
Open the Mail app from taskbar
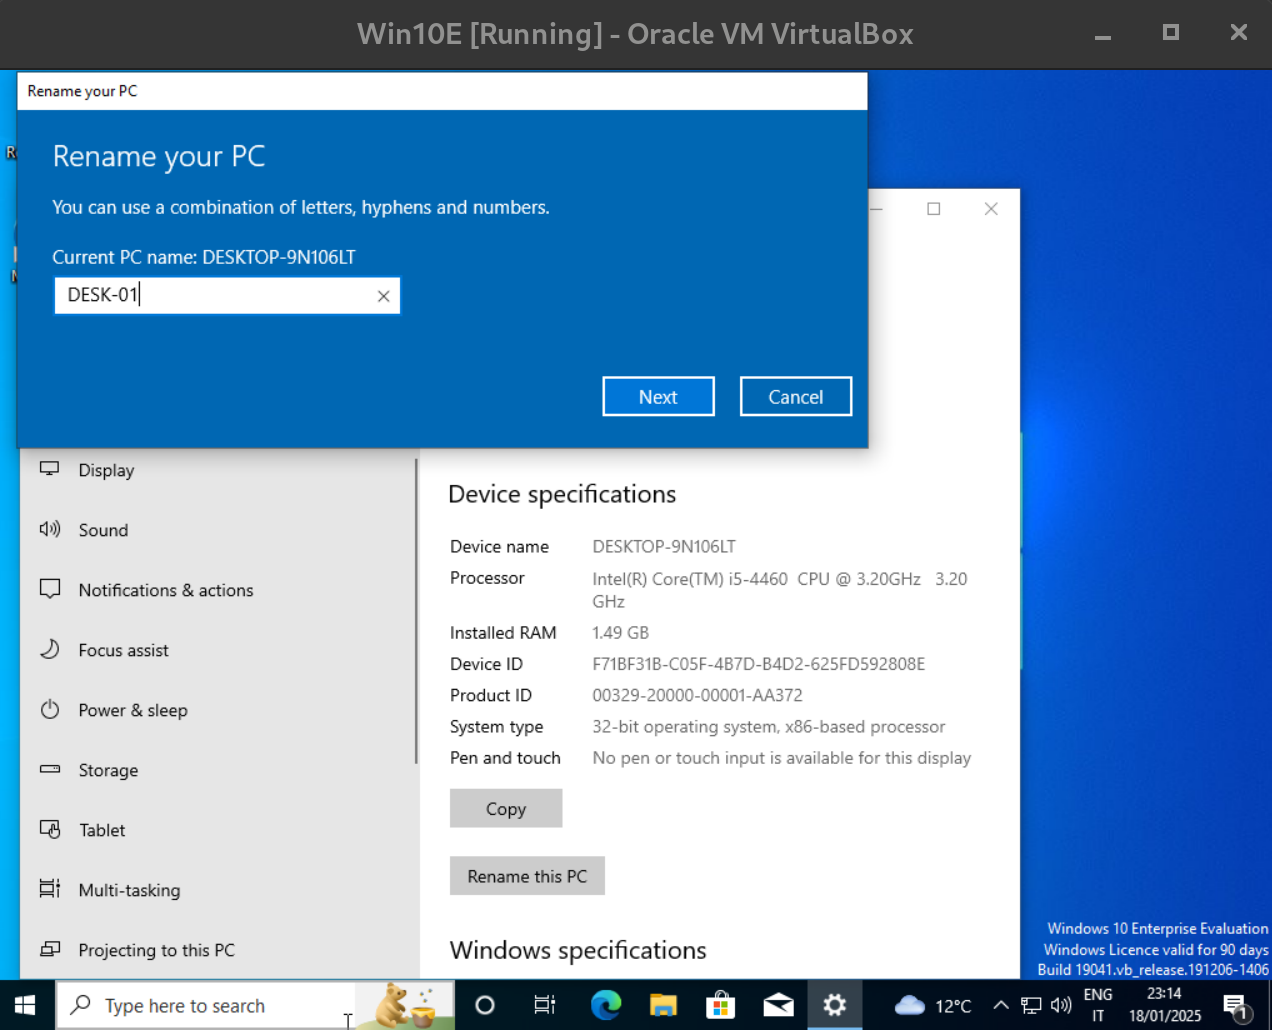coord(778,1005)
